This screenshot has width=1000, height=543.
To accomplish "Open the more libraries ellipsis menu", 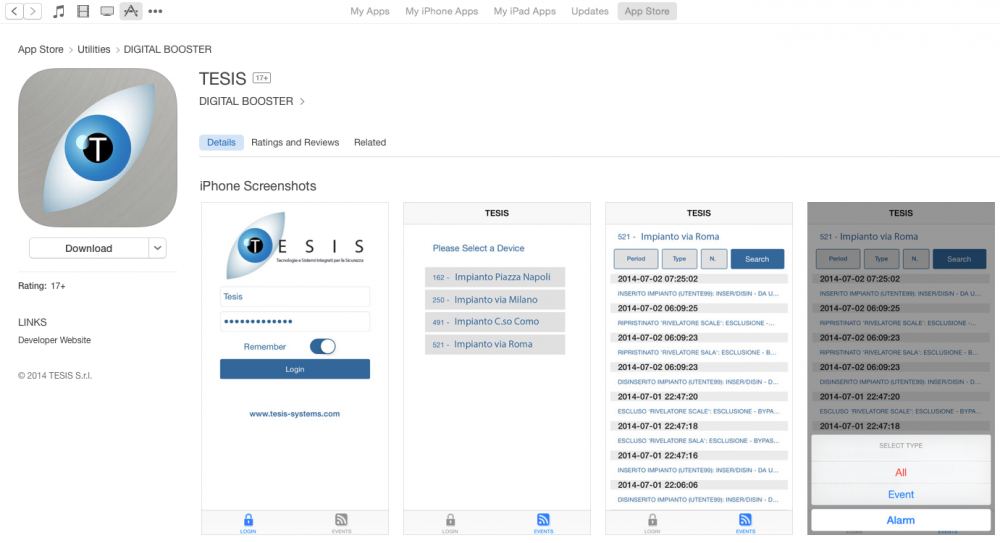I will pyautogui.click(x=155, y=11).
